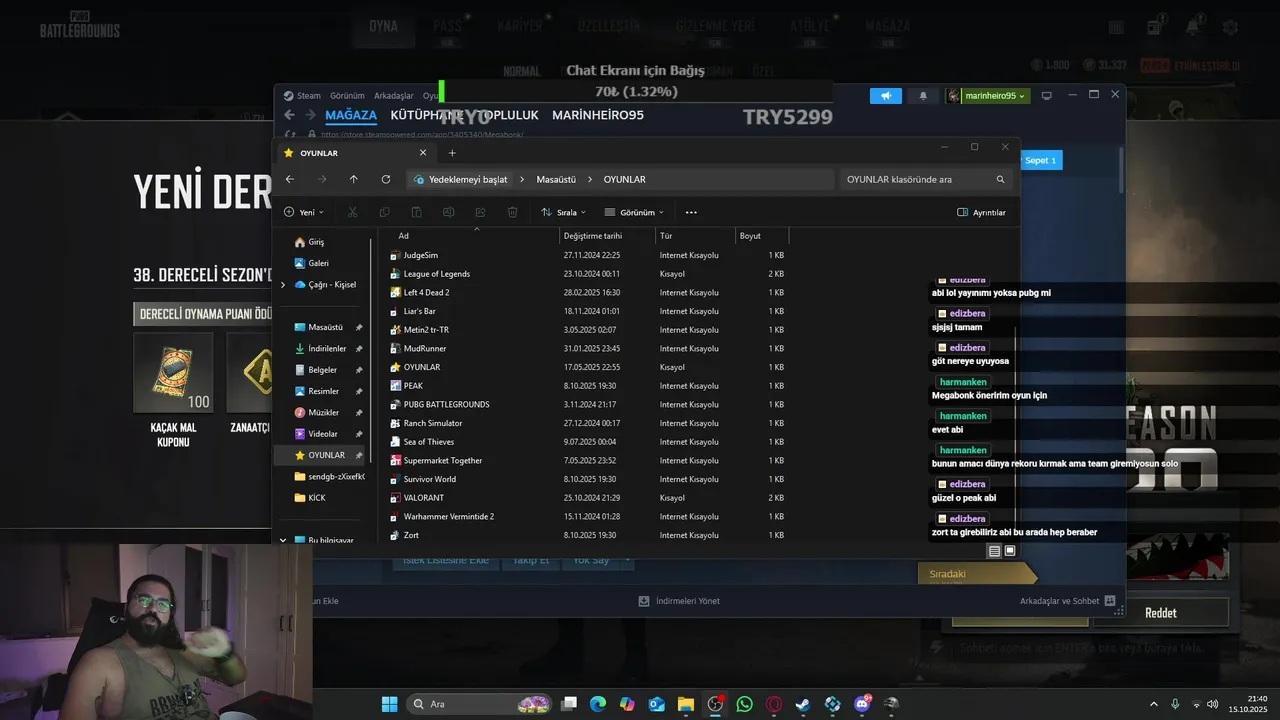Viewport: 1280px width, 720px height.
Task: Open the three-dots more options menu
Action: [691, 212]
